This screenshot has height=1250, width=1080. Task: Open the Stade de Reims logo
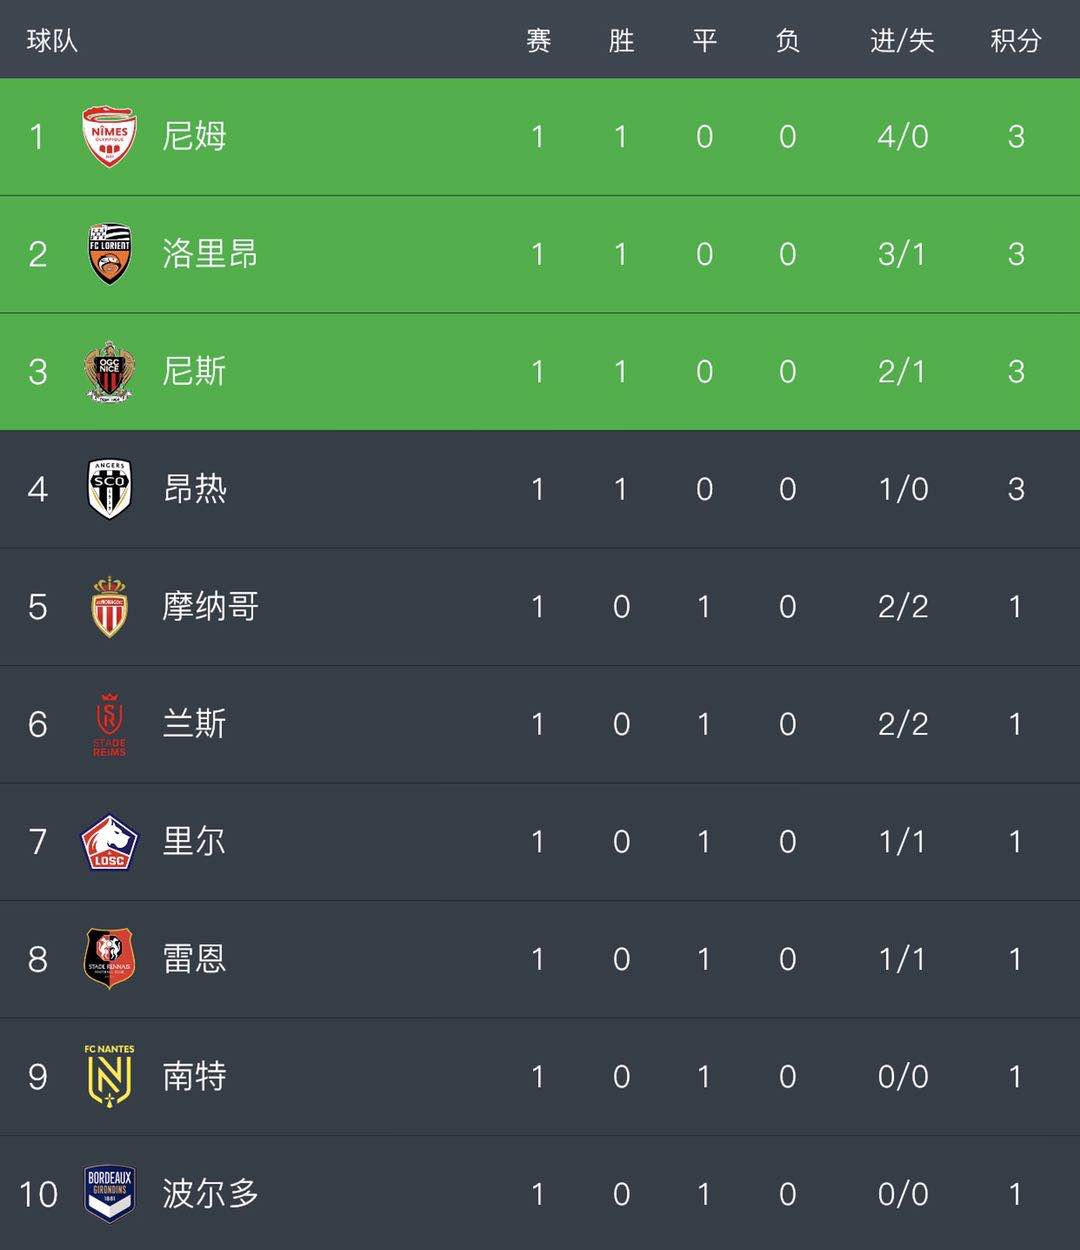point(109,724)
